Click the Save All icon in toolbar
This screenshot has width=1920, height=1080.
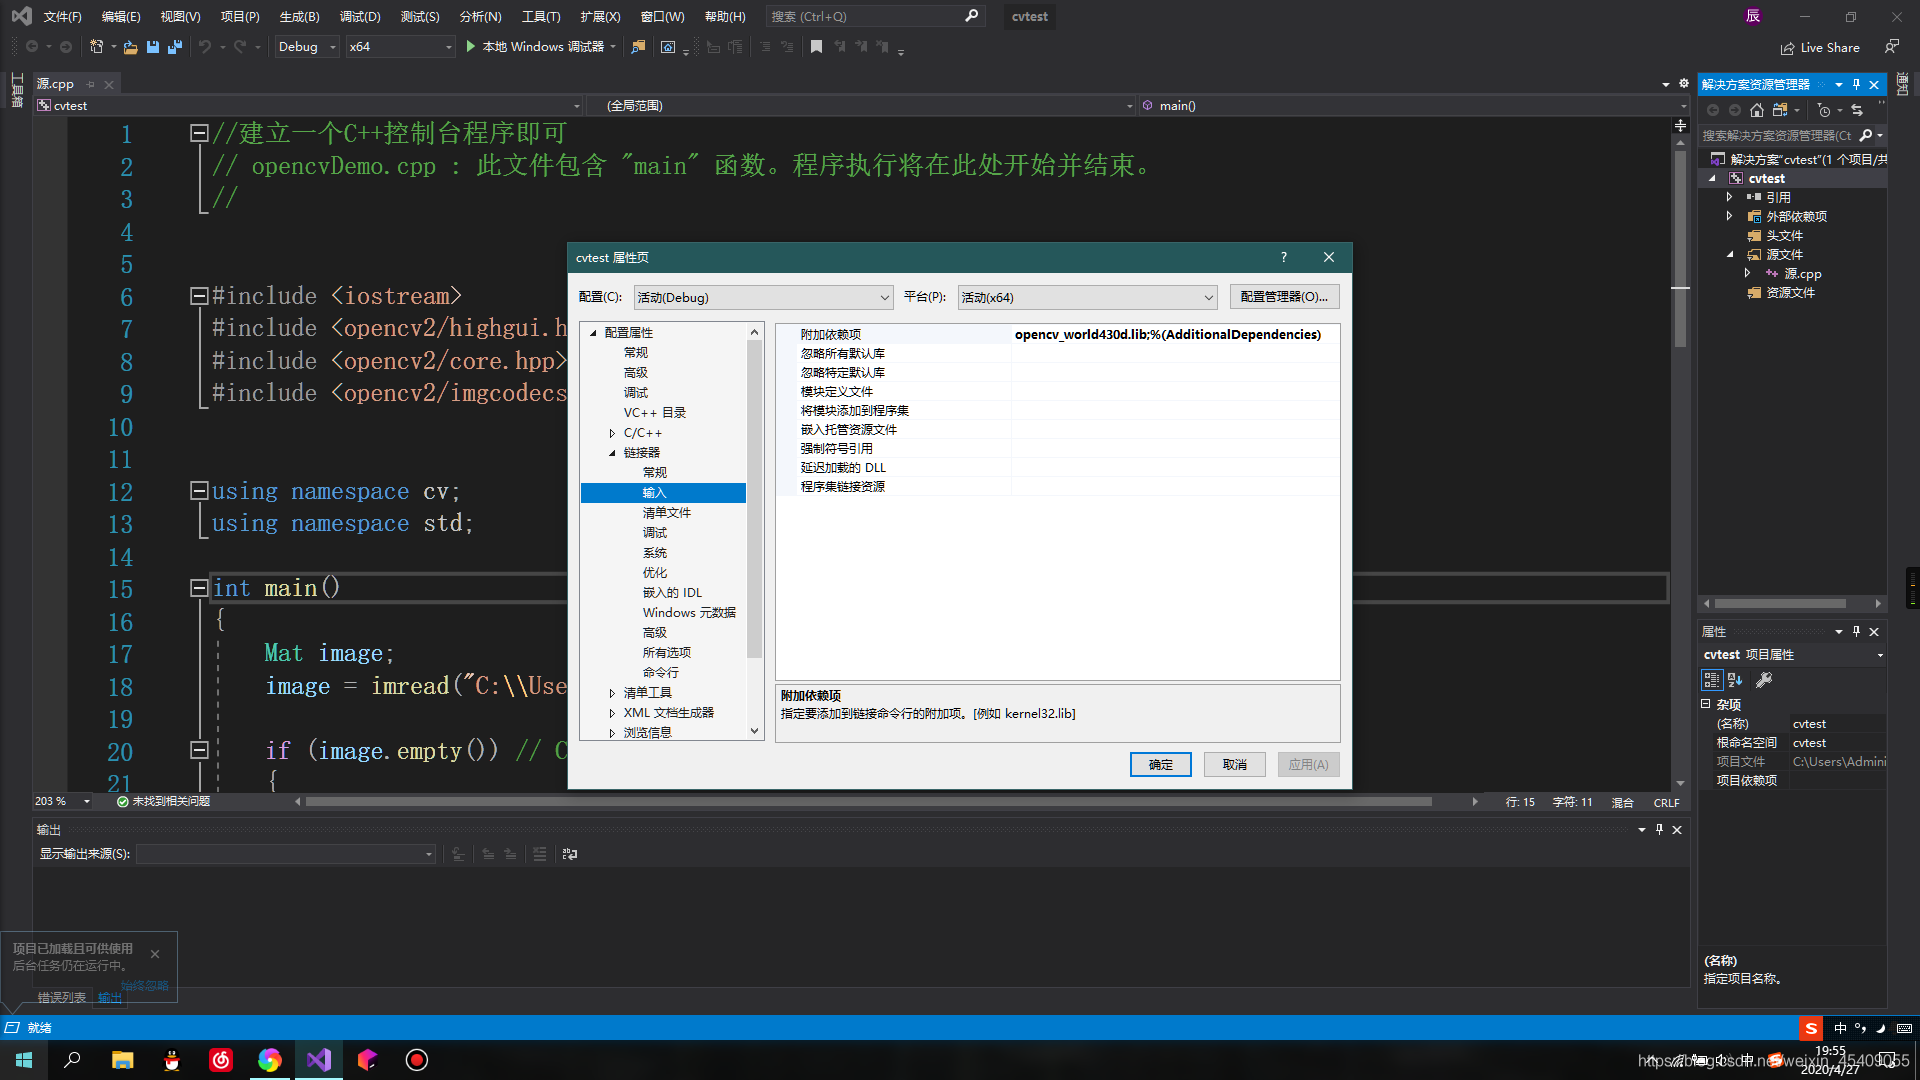175,47
